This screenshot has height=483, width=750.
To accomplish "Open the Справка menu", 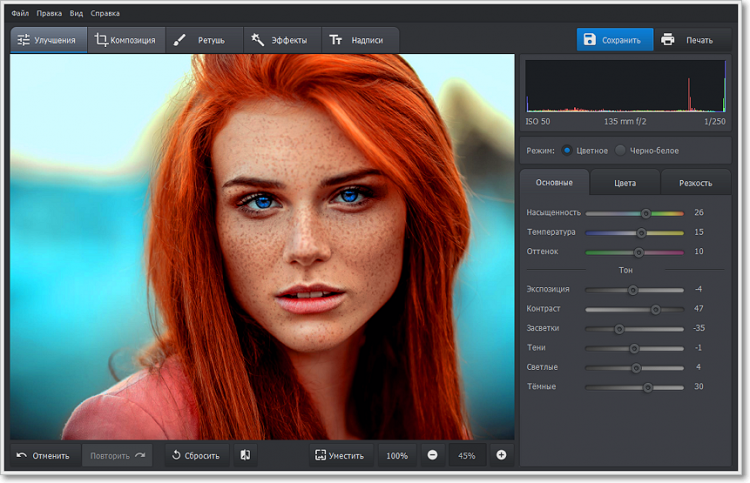I will click(x=105, y=13).
